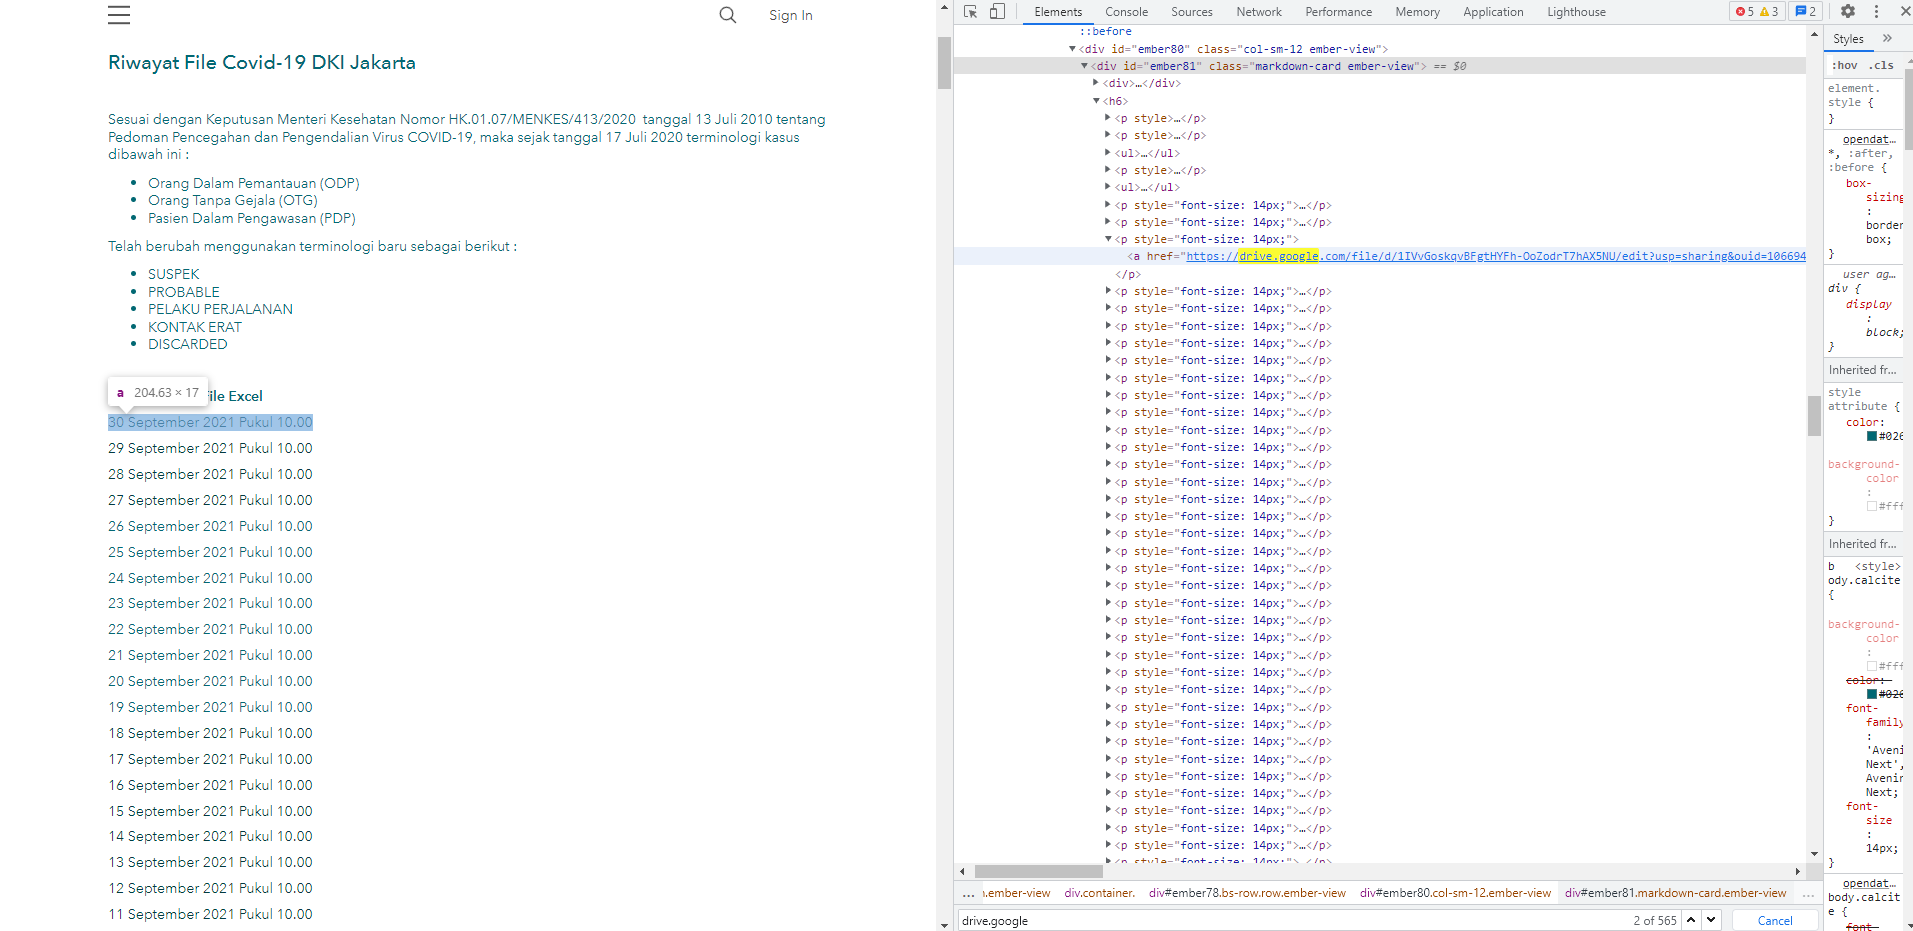Select div#ember80.col-sm-12 breadcrumb item
The width and height of the screenshot is (1913, 931).
click(x=1455, y=893)
